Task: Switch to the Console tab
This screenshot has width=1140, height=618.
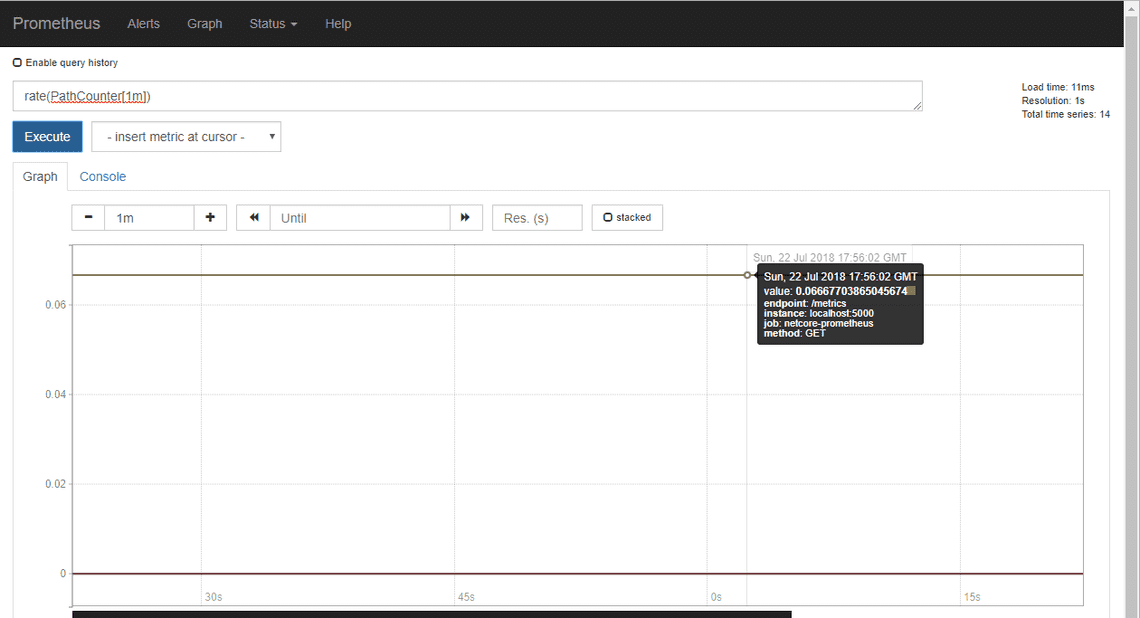Action: pos(102,176)
